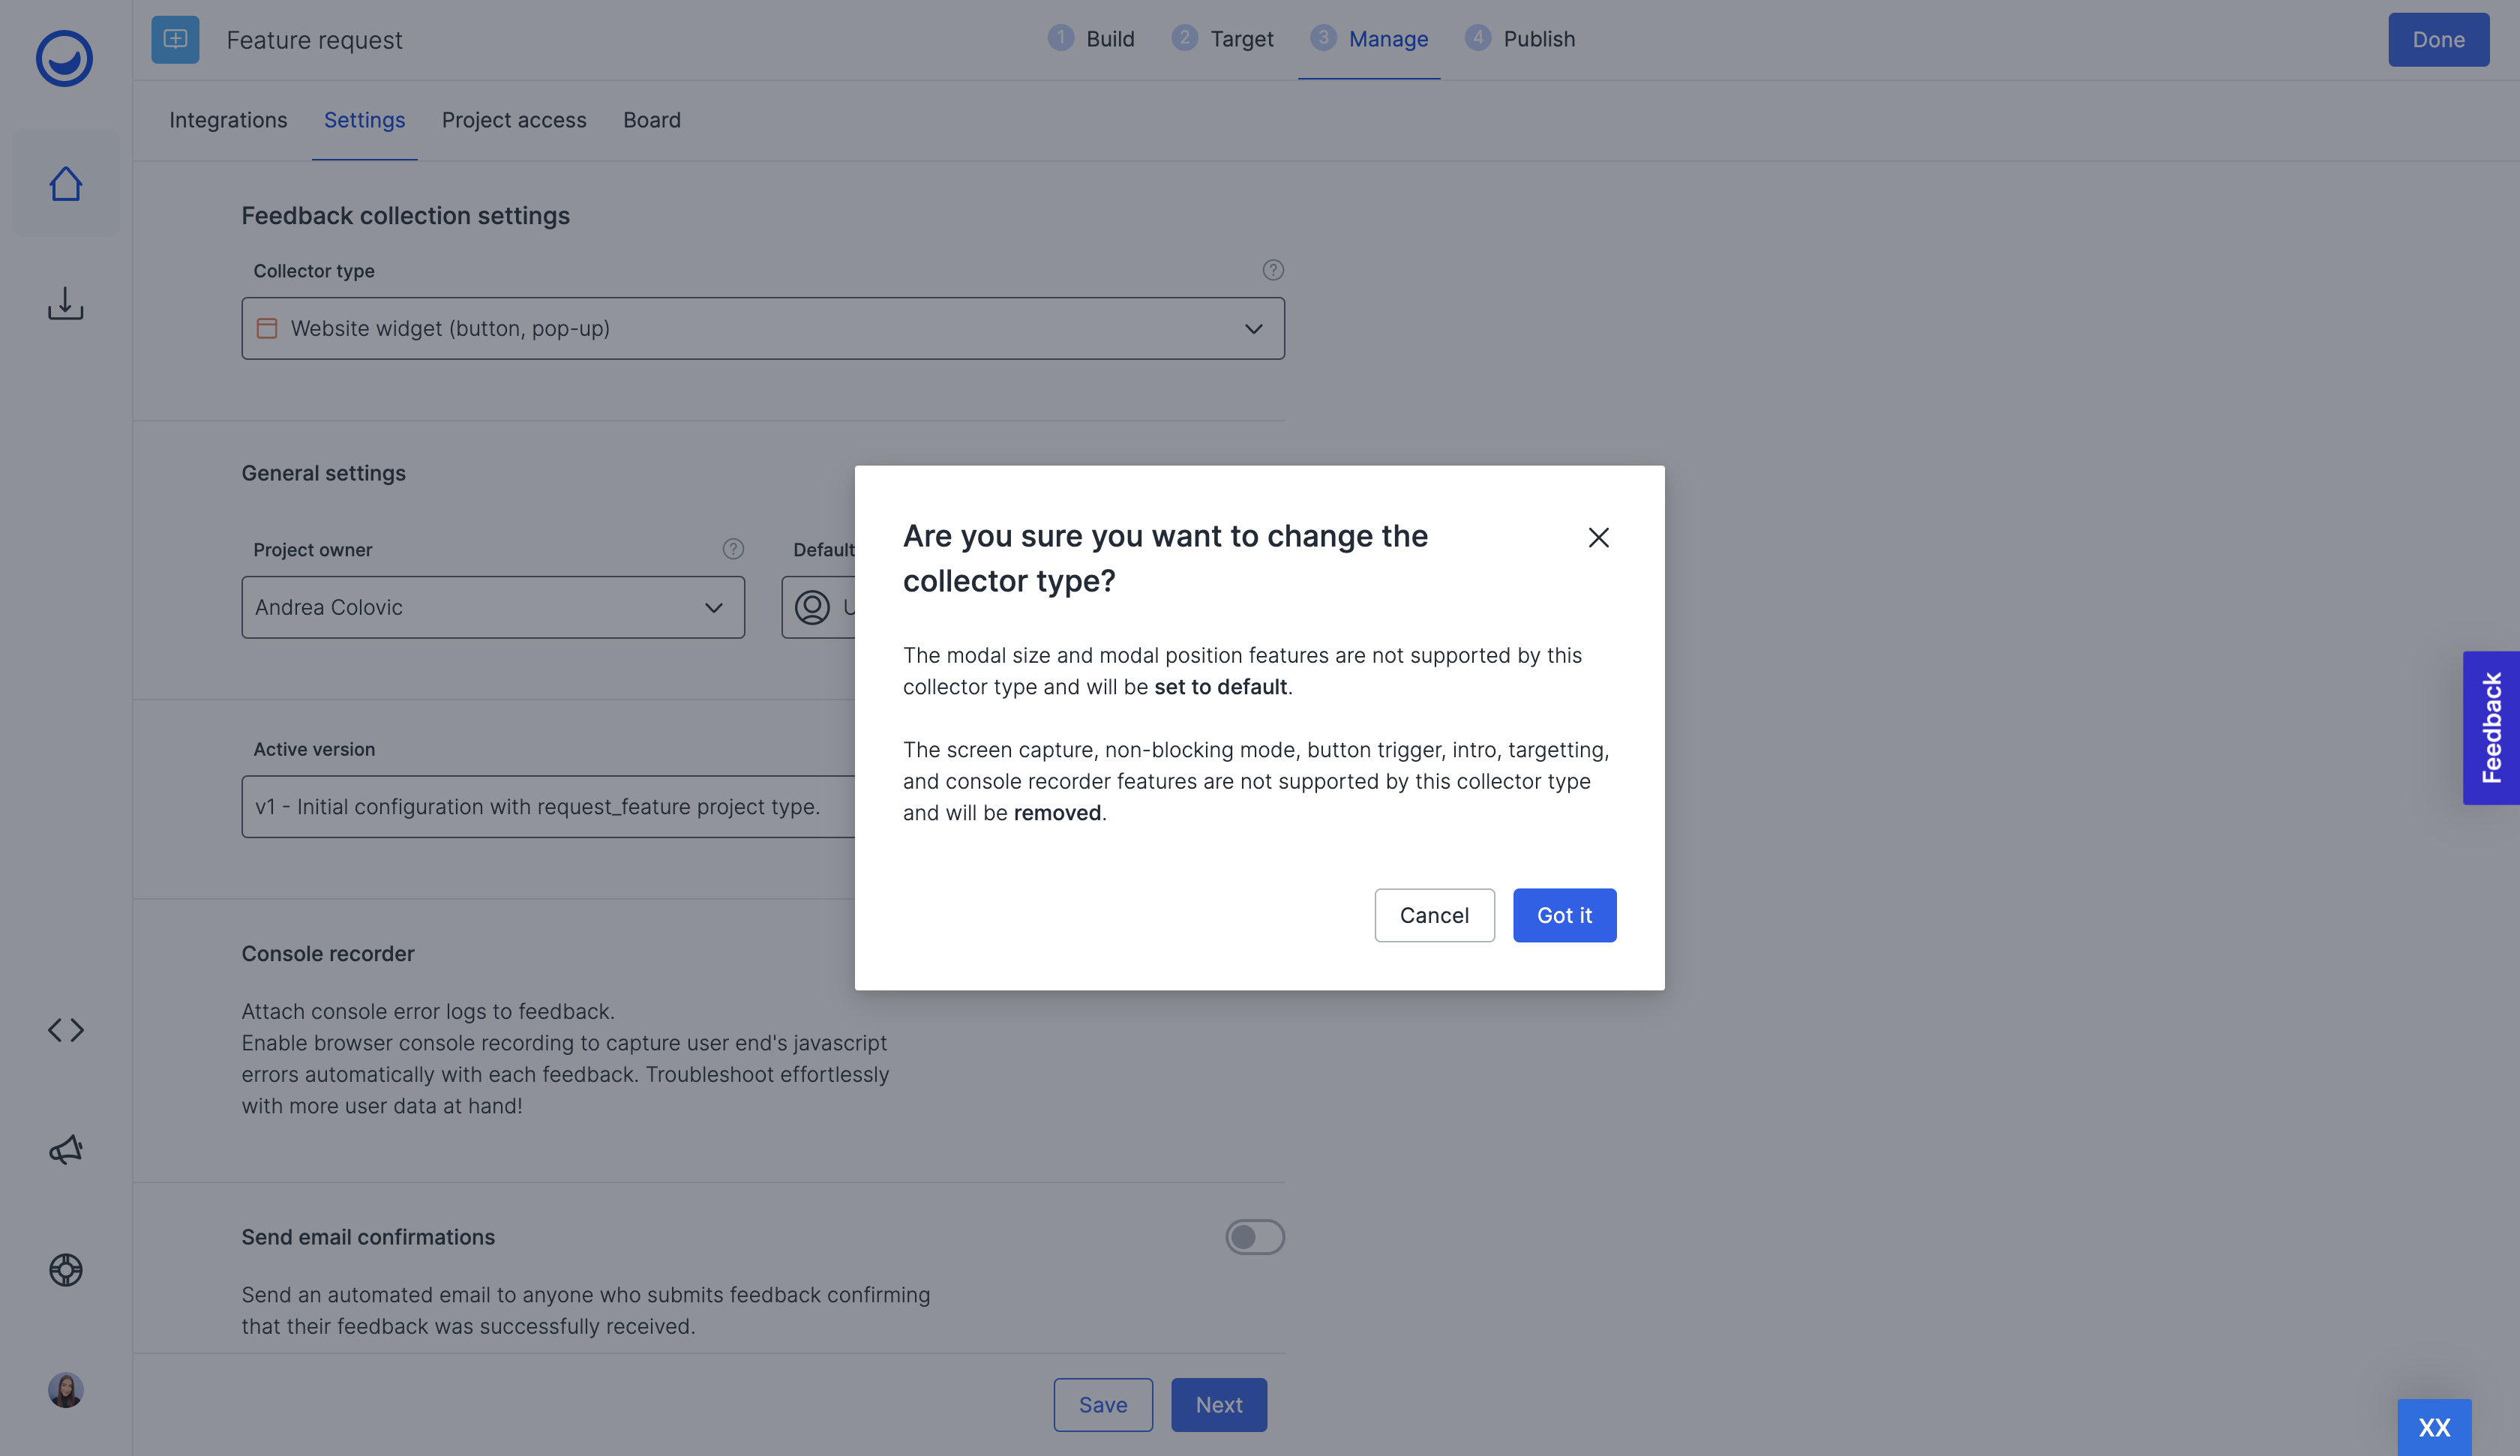Open the code embed icon in sidebar
This screenshot has width=2520, height=1456.
pos(65,1030)
